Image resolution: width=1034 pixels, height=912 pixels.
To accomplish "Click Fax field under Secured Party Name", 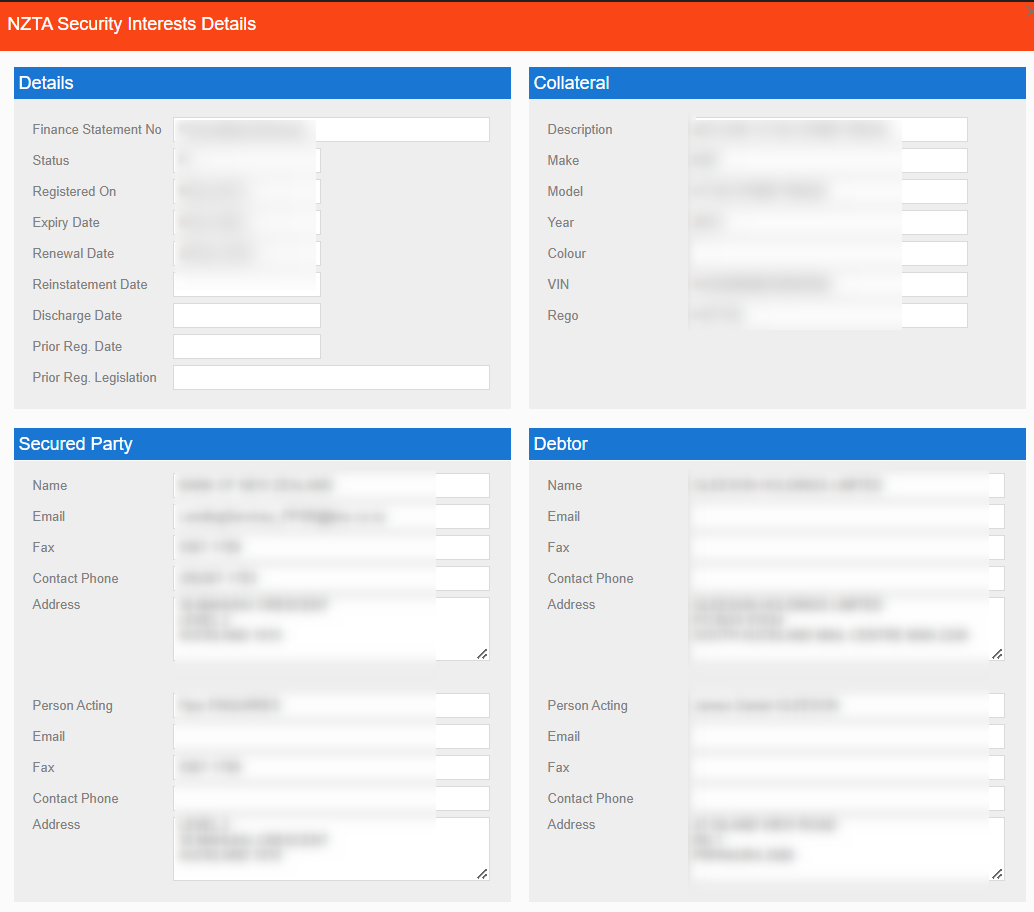I will [331, 547].
